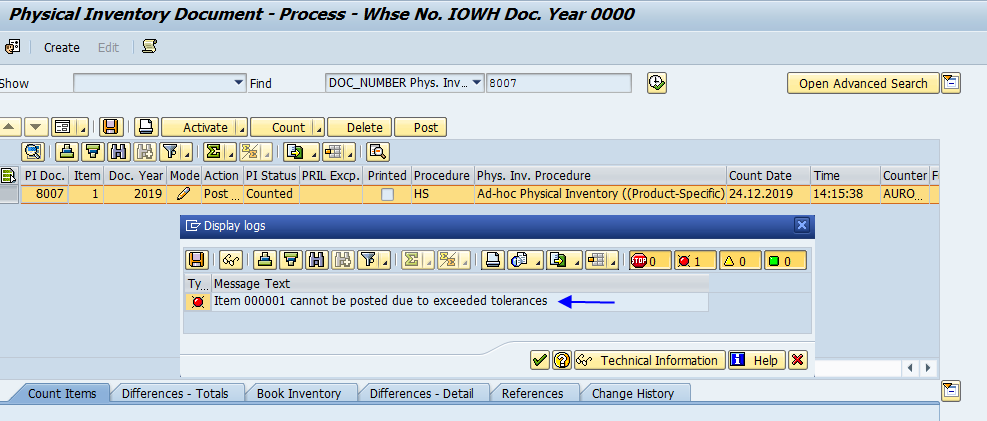Click the document Print icon beside Activate
The image size is (987, 421).
[x=146, y=127]
